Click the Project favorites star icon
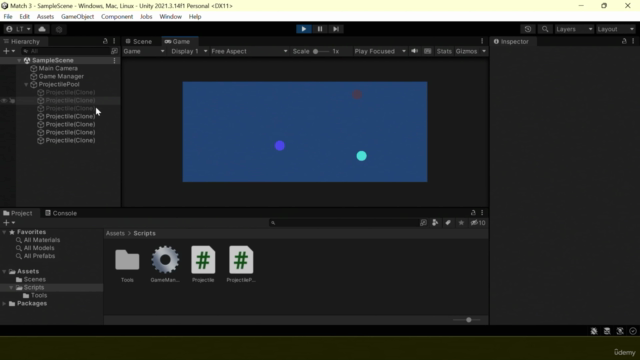The height and width of the screenshot is (360, 640). coord(461,223)
